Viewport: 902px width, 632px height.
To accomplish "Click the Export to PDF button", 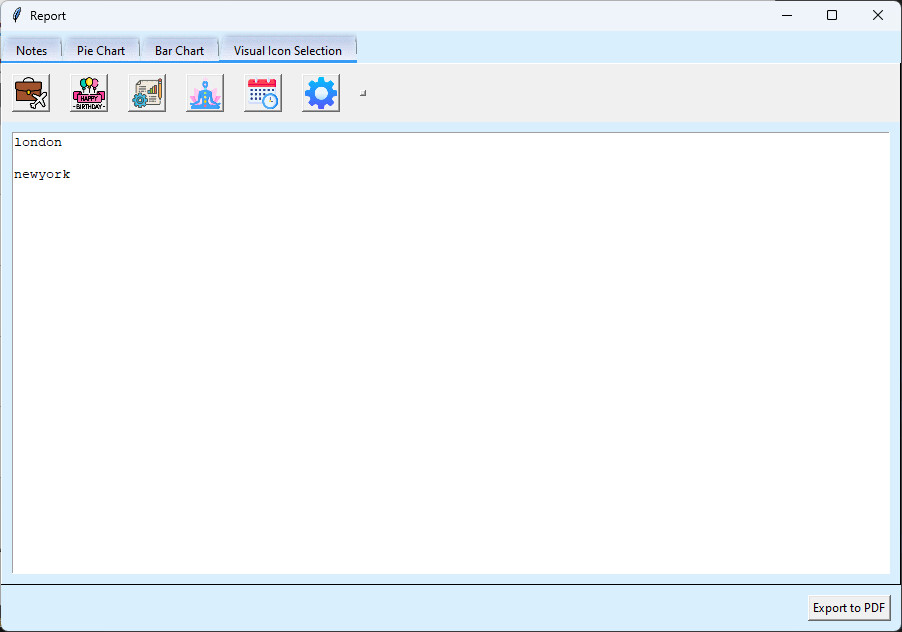I will coord(848,607).
